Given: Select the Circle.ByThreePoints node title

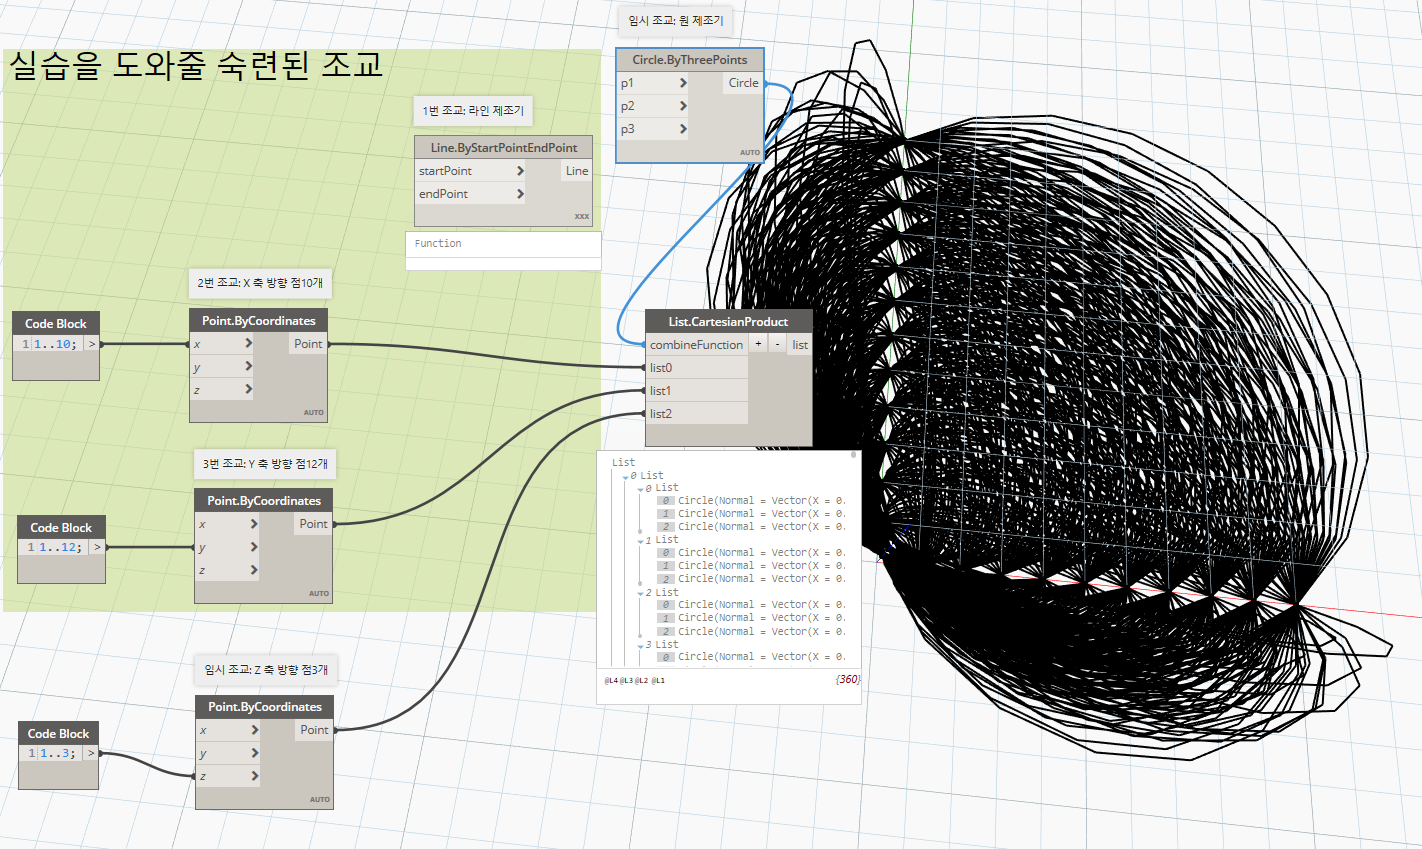Looking at the screenshot, I should (x=690, y=60).
